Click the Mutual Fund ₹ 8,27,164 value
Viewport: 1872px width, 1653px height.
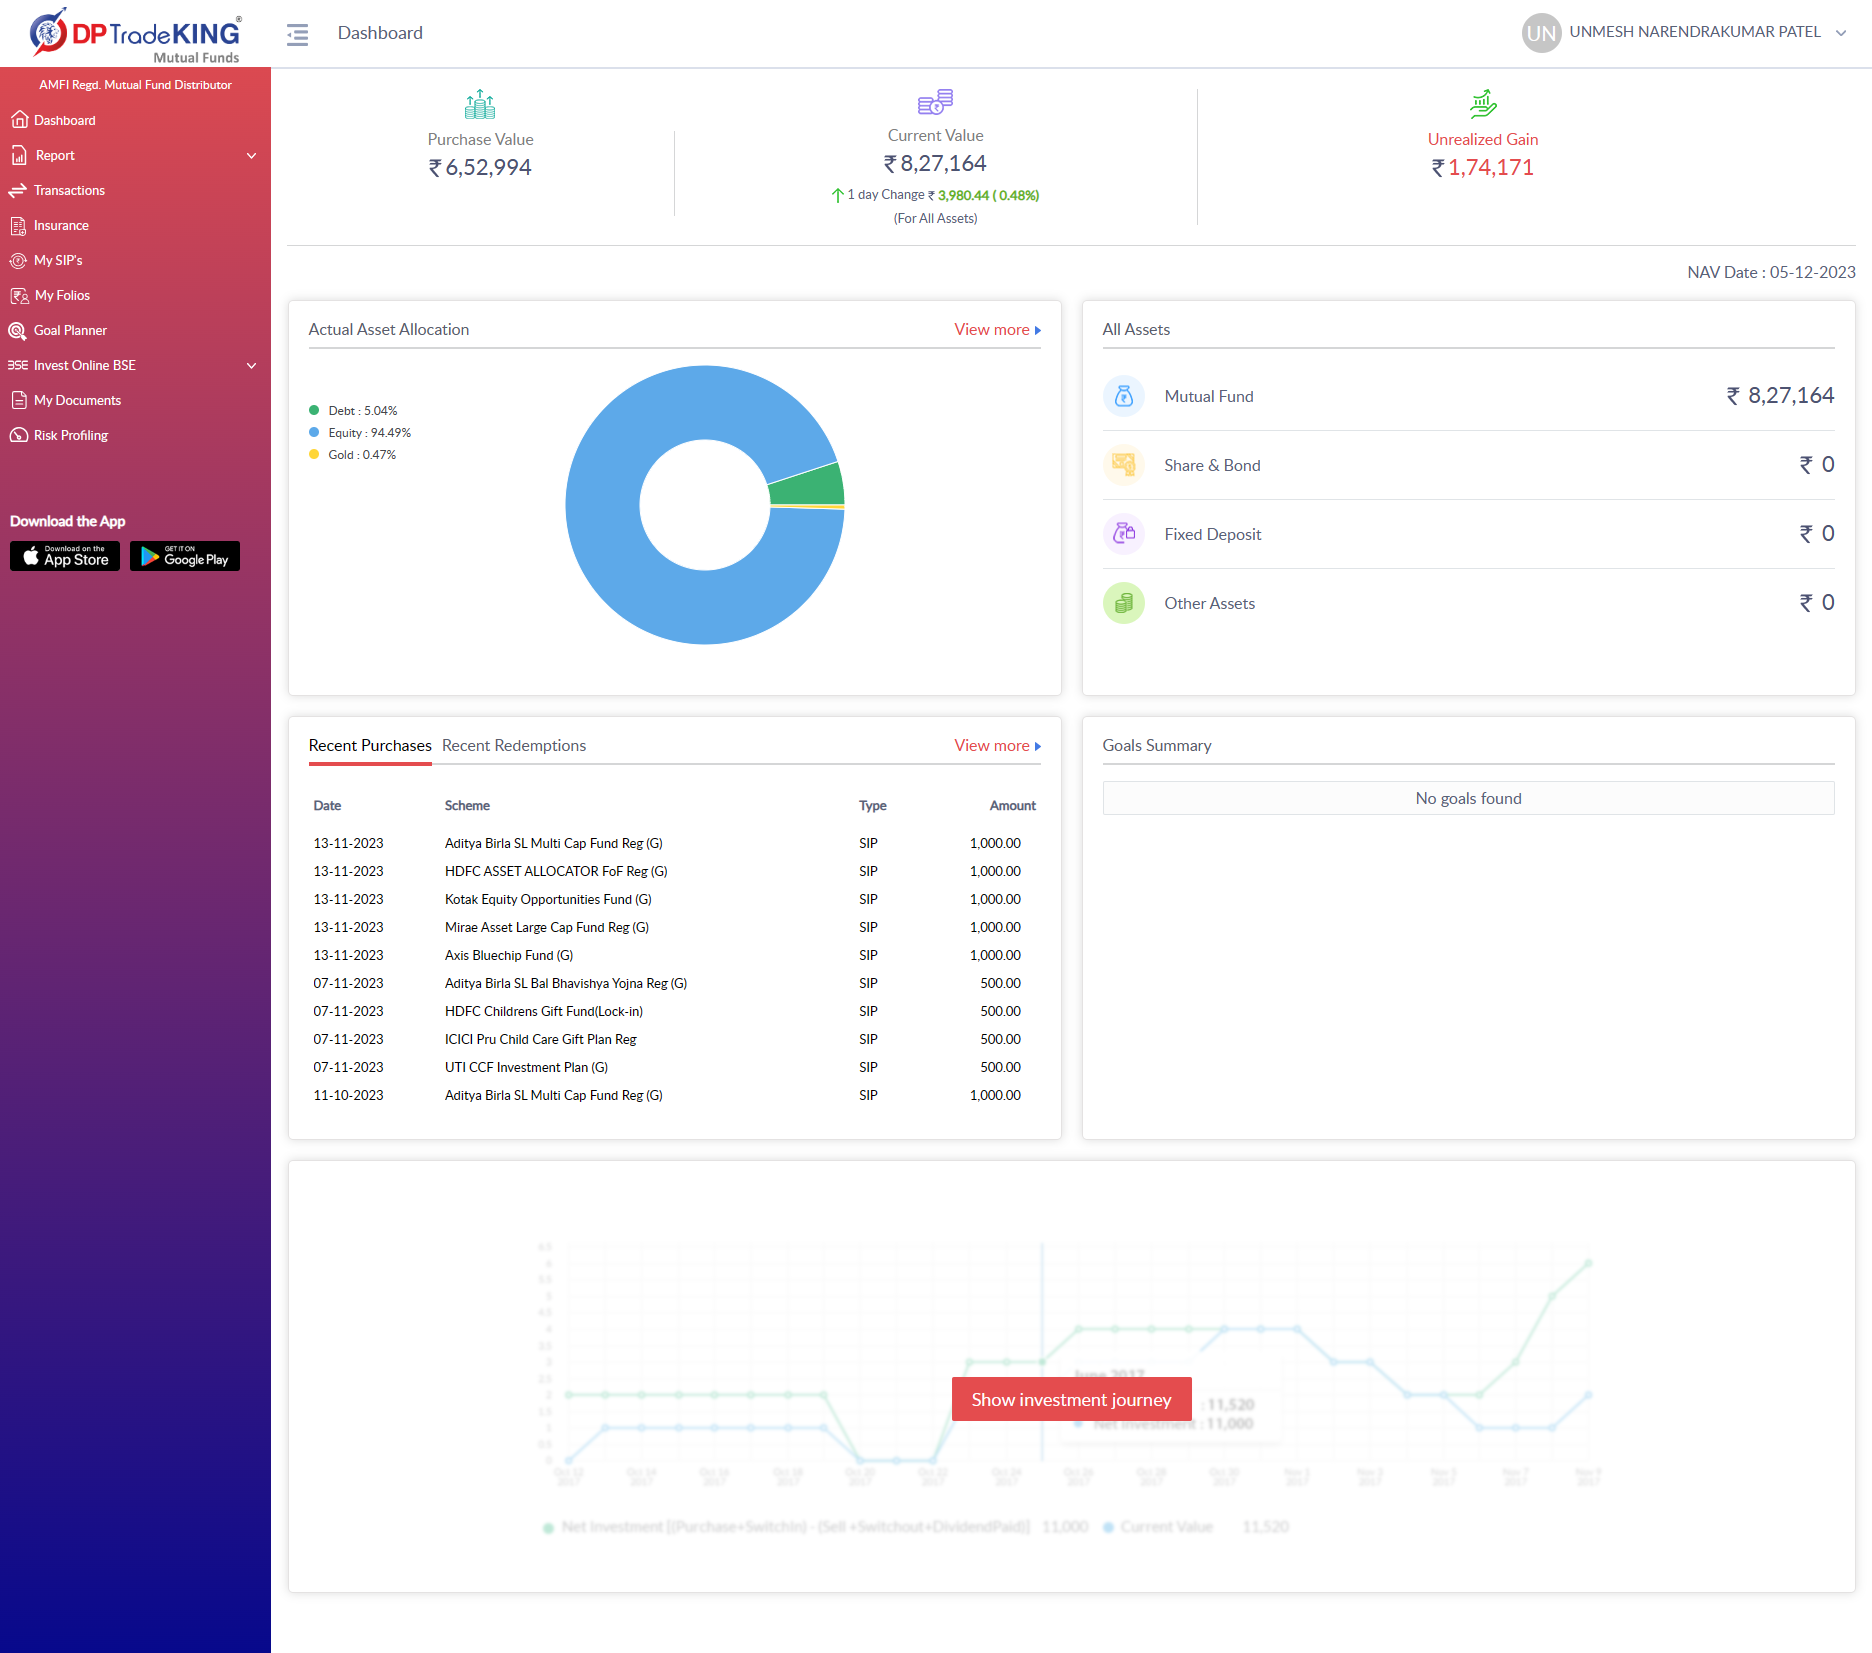(x=1780, y=396)
